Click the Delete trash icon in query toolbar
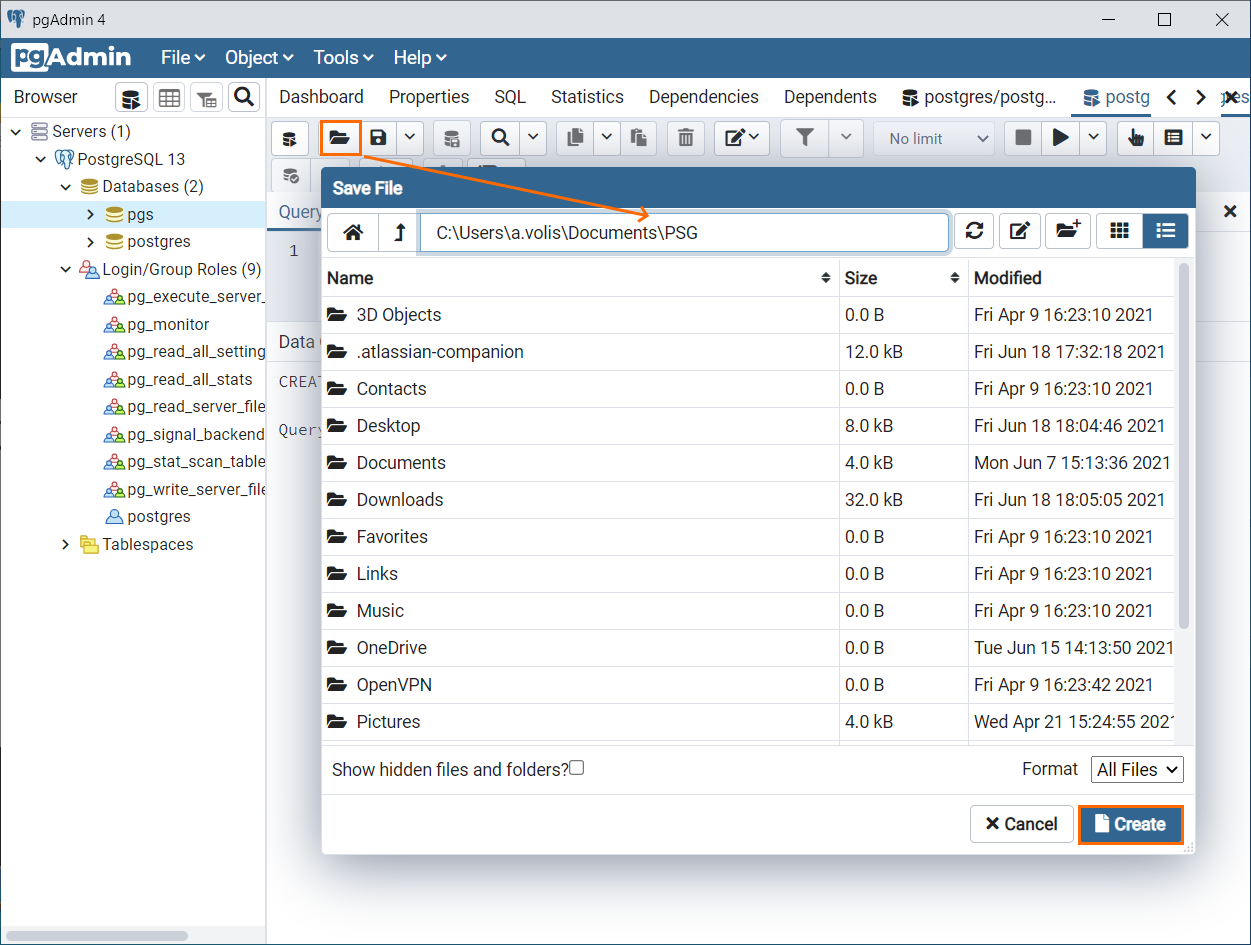The height and width of the screenshot is (945, 1251). point(686,138)
